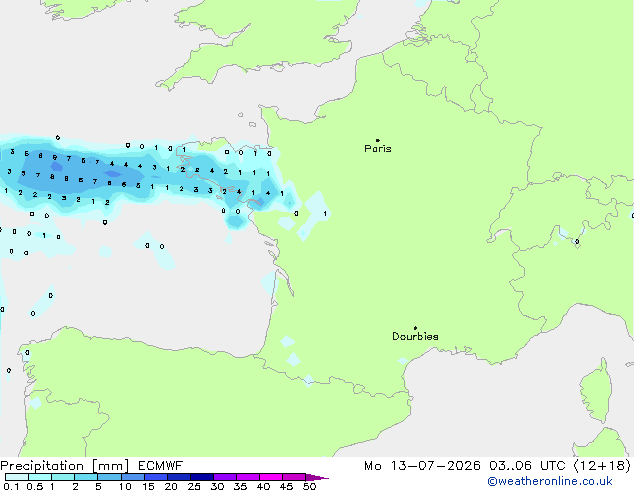Pick the 25–30 mm dark navy swatch
Viewport: 634px width, 490px height.
coord(202,477)
